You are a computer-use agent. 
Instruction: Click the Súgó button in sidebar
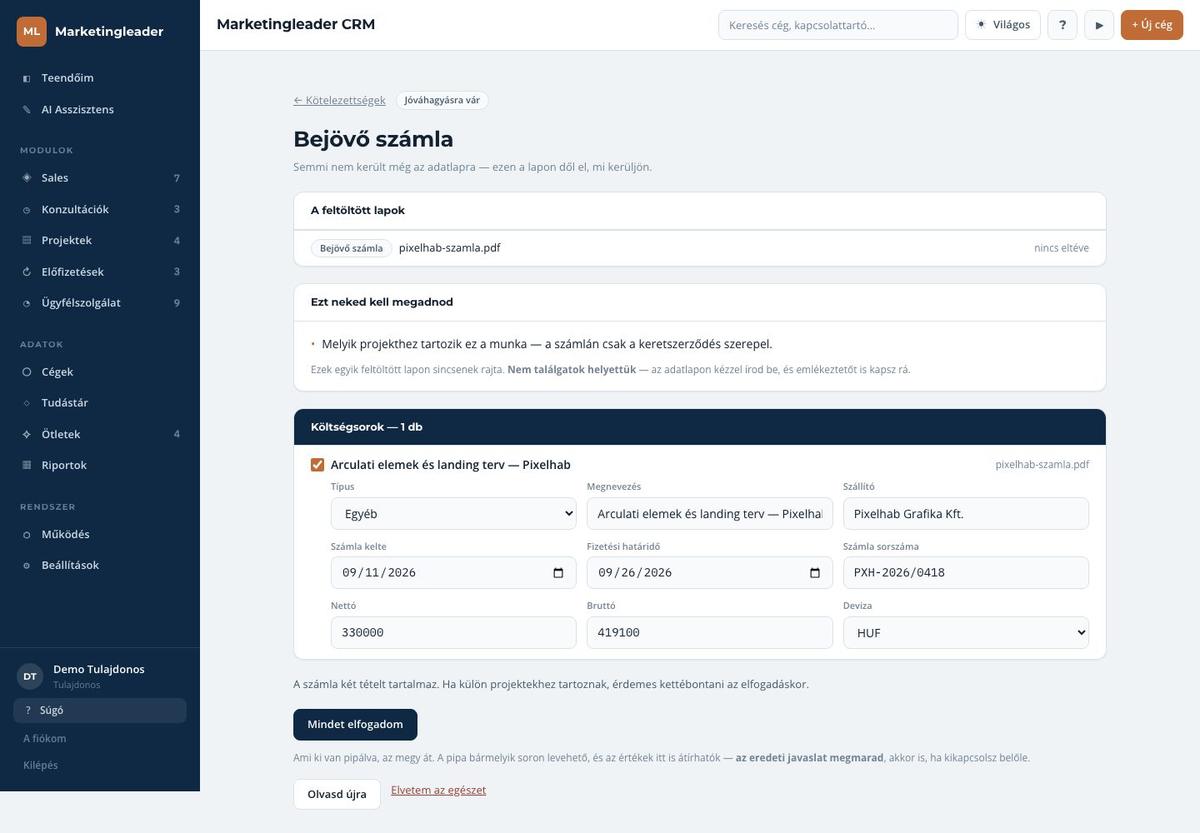pyautogui.click(x=100, y=711)
